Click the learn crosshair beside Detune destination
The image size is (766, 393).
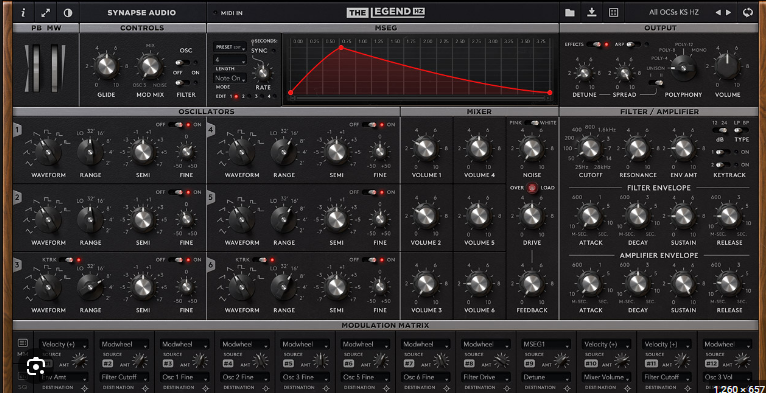[x=567, y=388]
